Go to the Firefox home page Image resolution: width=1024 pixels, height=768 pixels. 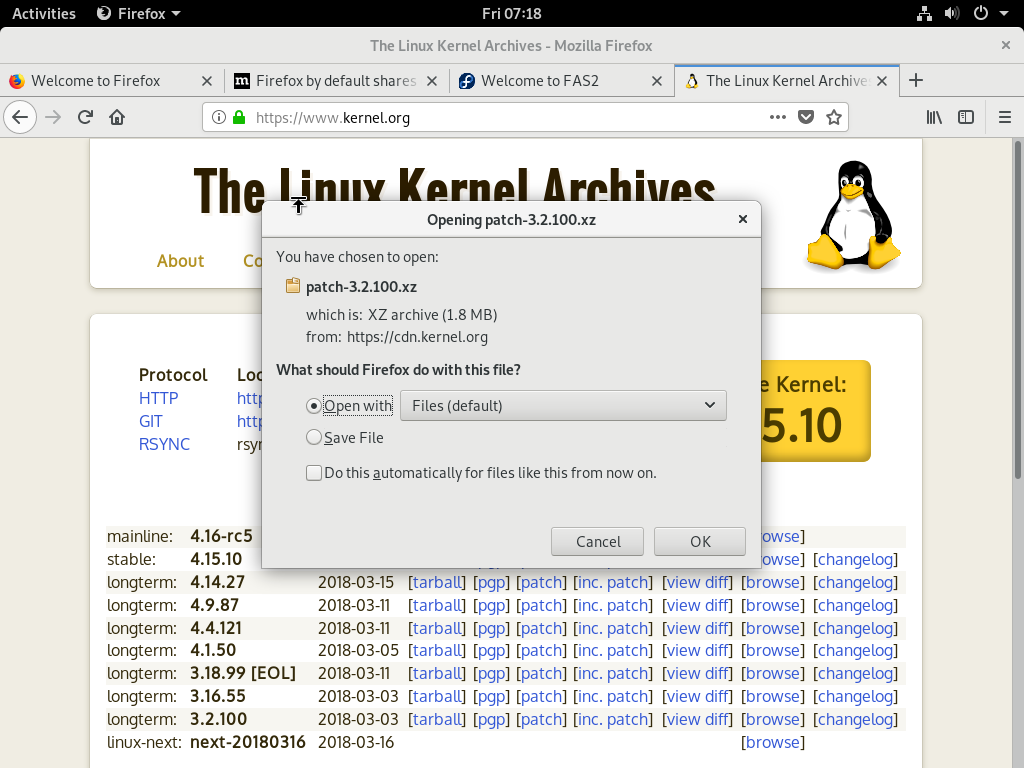point(117,118)
